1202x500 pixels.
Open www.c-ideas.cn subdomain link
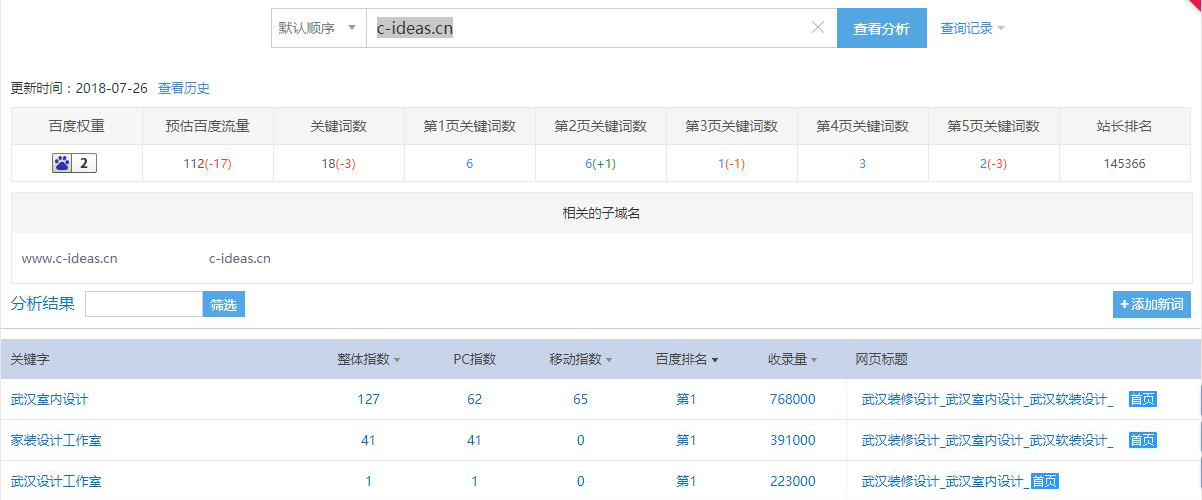[x=69, y=258]
